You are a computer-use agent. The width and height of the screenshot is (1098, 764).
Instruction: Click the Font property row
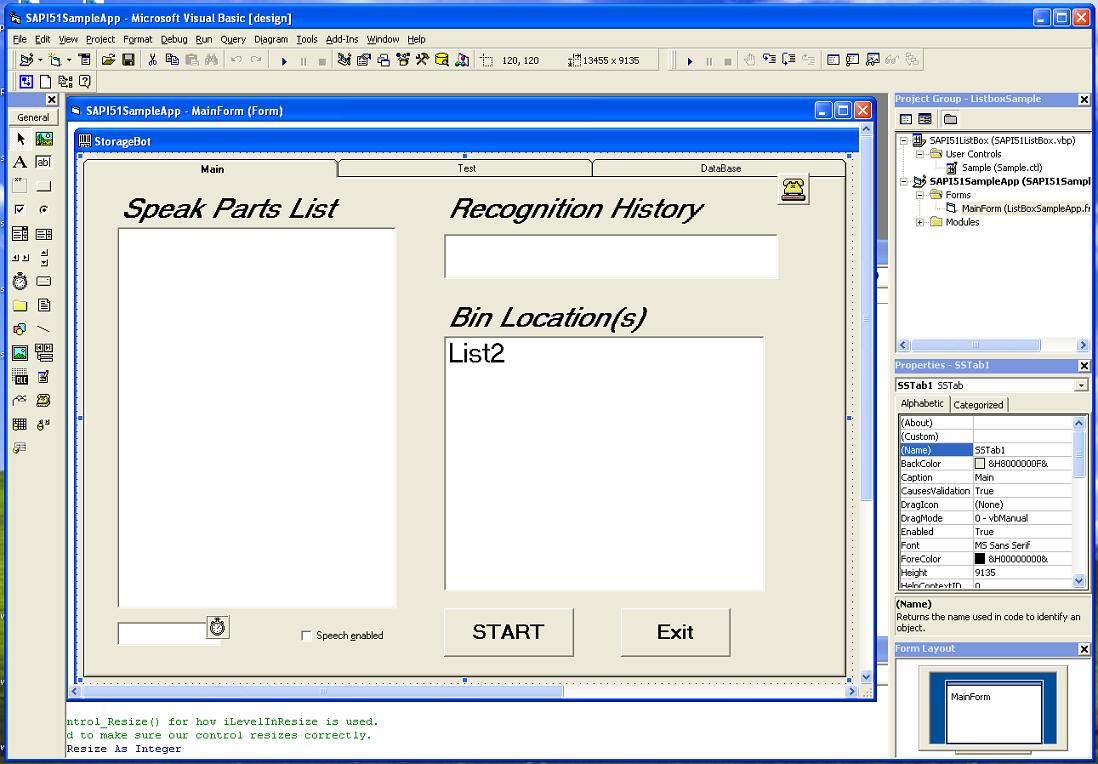pyautogui.click(x=986, y=546)
